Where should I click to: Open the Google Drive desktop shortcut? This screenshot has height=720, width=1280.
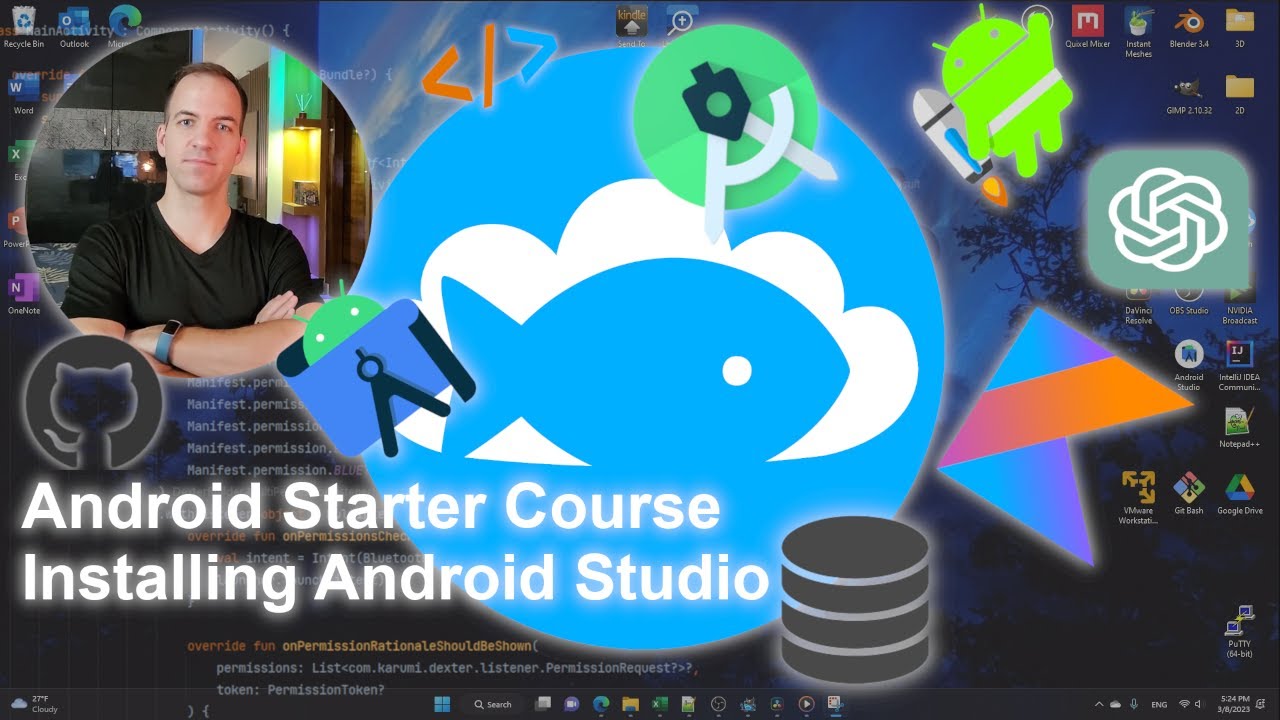[x=1240, y=494]
